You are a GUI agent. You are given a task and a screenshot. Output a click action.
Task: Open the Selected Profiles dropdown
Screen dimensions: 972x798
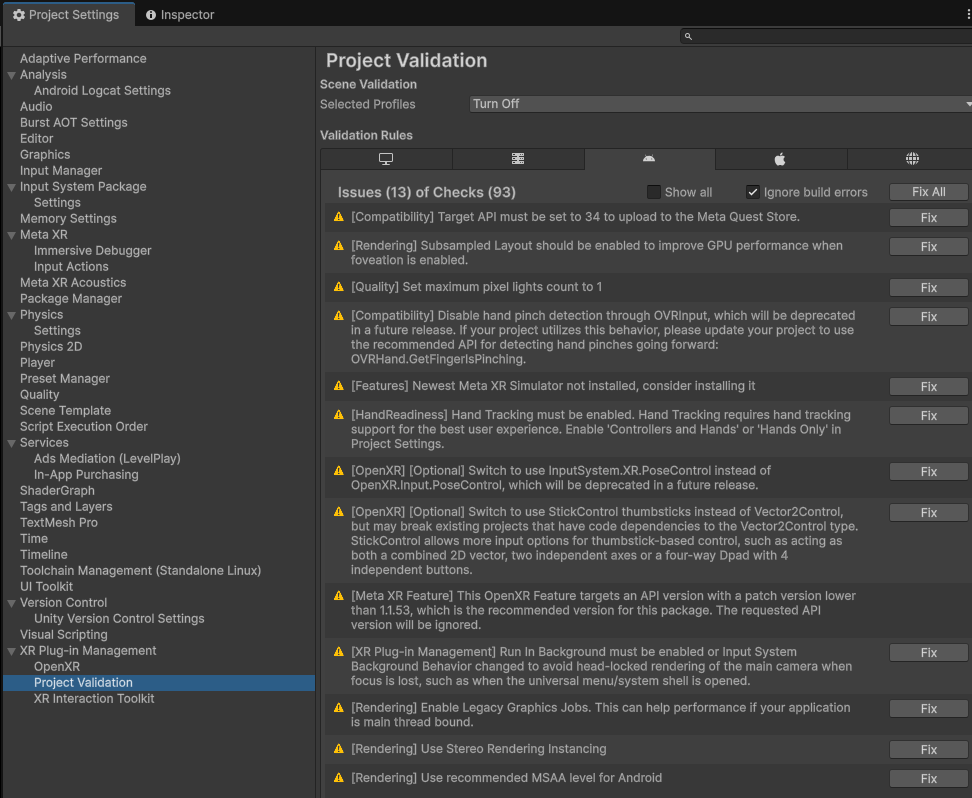(x=720, y=104)
